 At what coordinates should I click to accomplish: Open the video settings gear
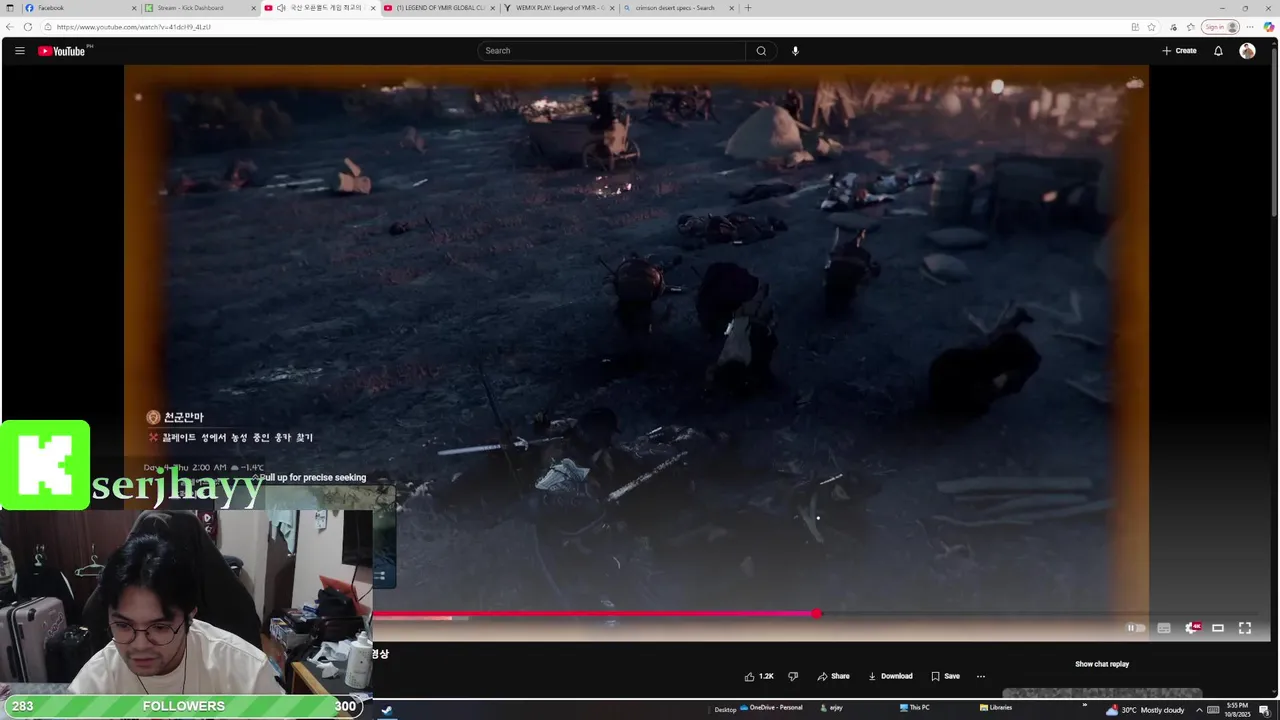coord(1191,628)
